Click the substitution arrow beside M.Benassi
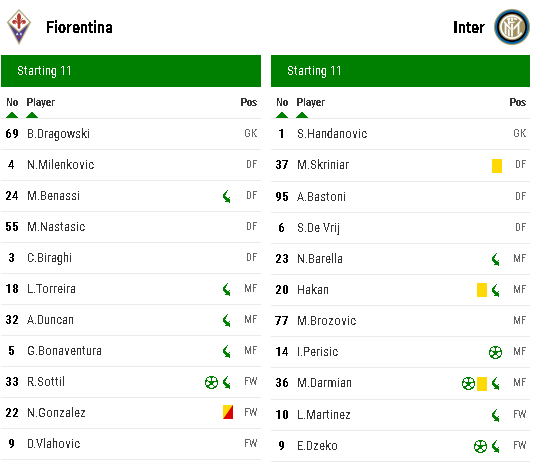The height and width of the screenshot is (466, 534). [227, 196]
